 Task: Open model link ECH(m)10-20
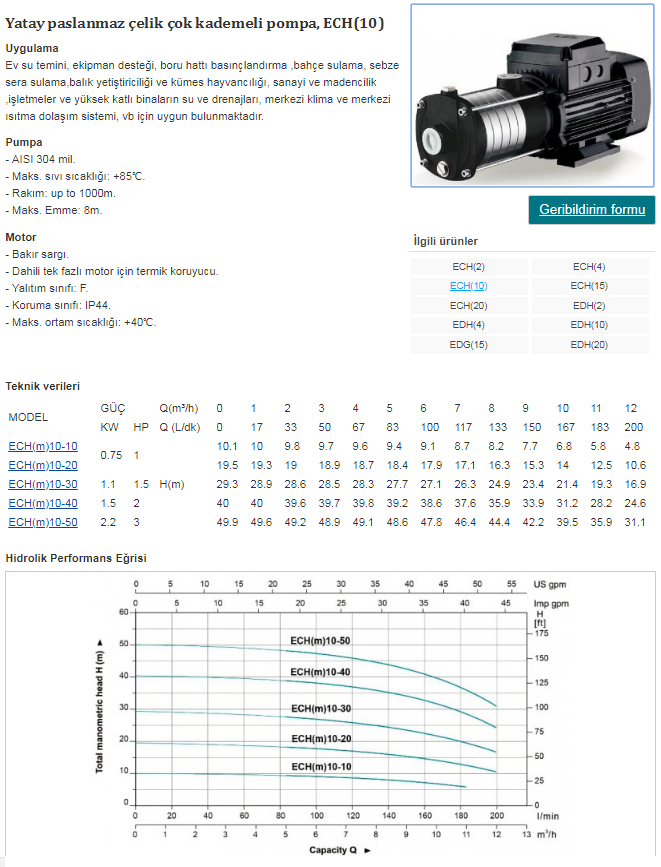point(43,466)
